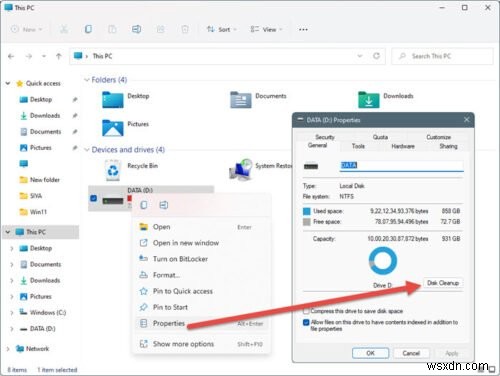Click the Network item in the sidebar

37,349
